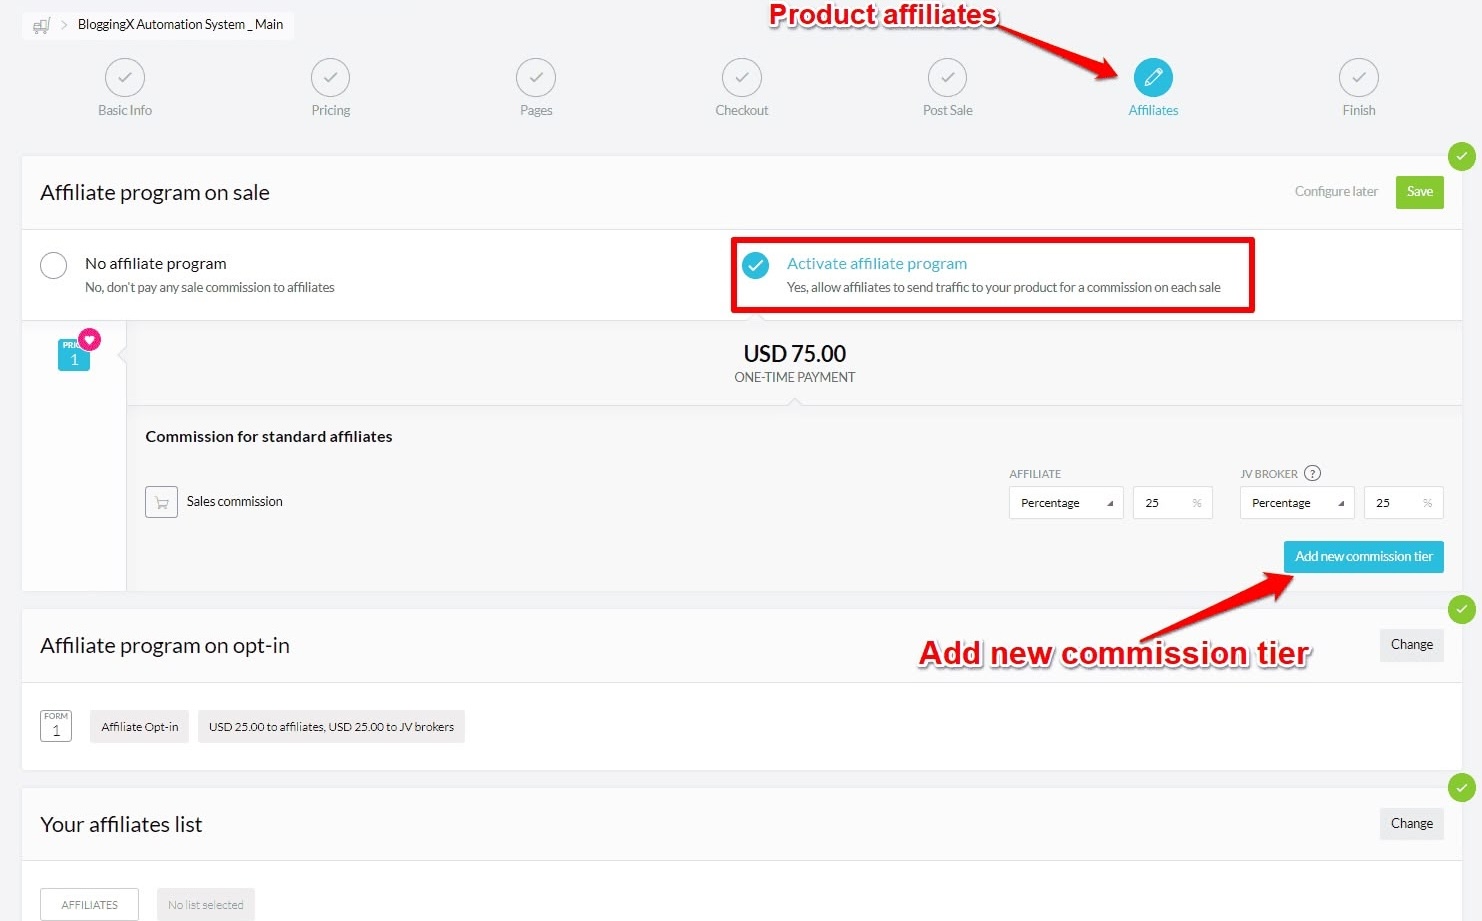Screen dimensions: 1482x921
Task: Click the green checkmark beside Affiliate program on sale
Action: tap(1462, 157)
